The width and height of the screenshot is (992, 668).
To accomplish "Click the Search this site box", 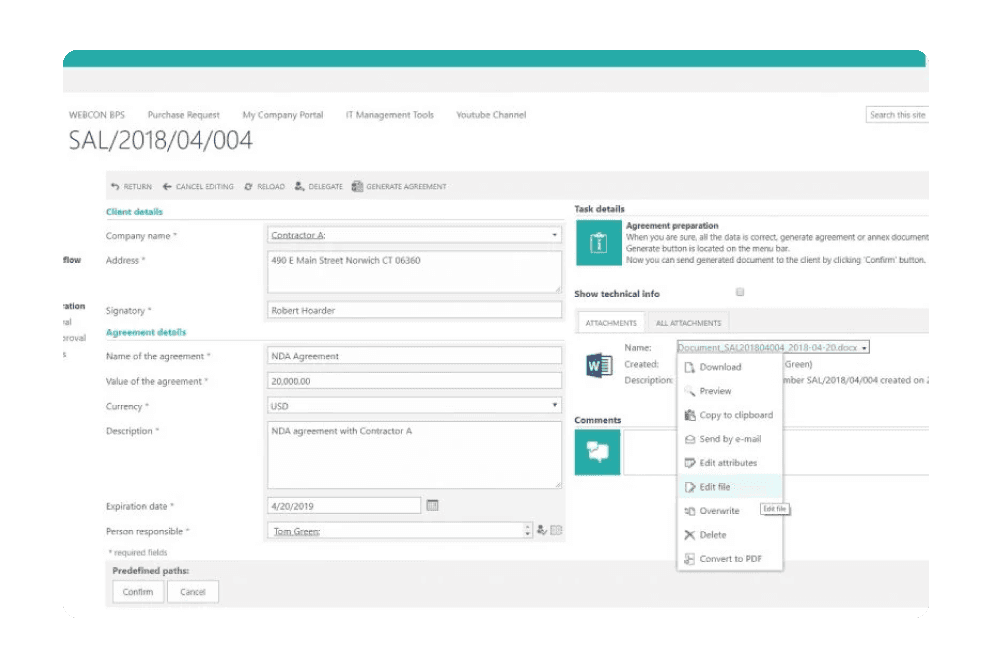I will 897,115.
